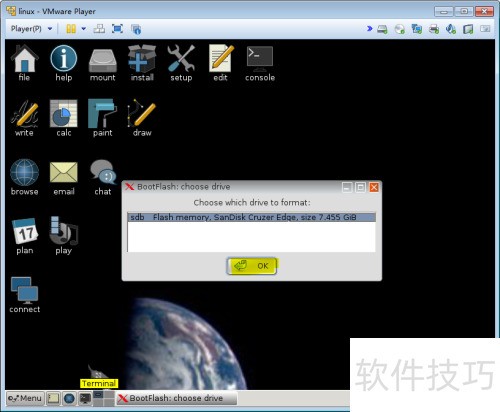Expand VMware devices chevron arrows
The height and width of the screenshot is (412, 500).
pyautogui.click(x=370, y=29)
